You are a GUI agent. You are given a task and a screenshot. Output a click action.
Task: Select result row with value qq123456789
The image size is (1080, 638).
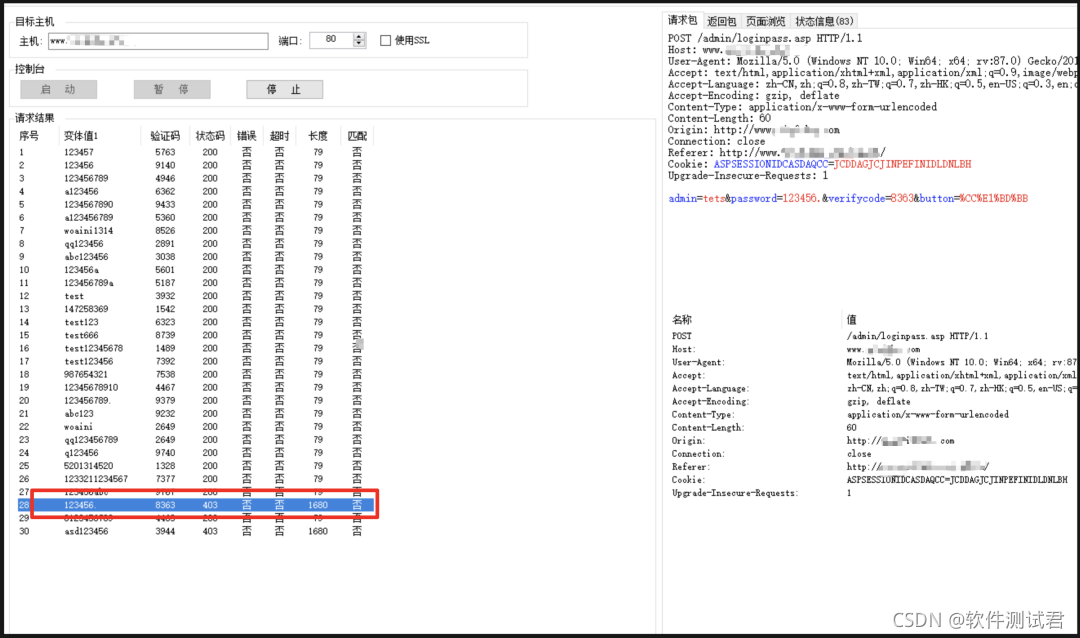[x=196, y=440]
